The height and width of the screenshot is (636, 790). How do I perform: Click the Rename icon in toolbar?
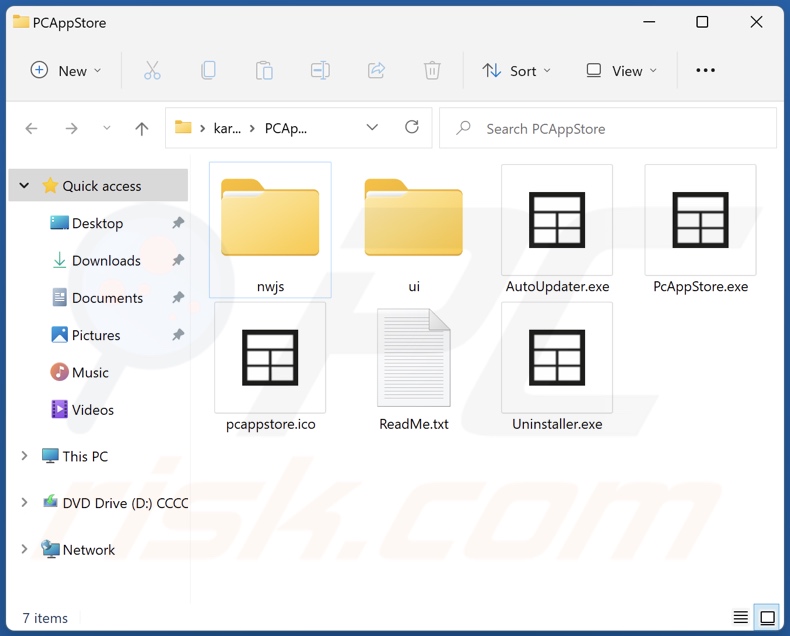320,71
